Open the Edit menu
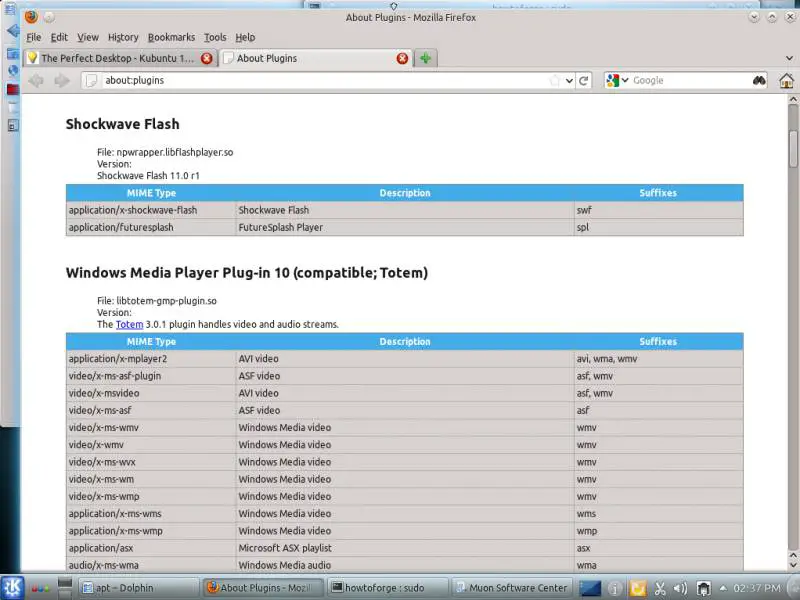800x600 pixels. pyautogui.click(x=59, y=37)
